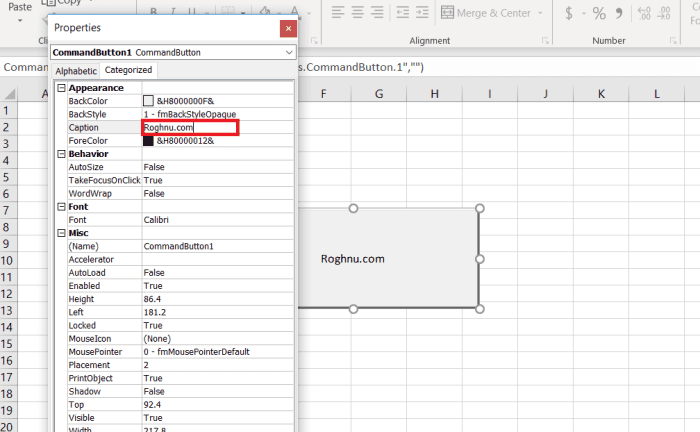
Task: Select the Accelerator property row
Action: [x=180, y=259]
